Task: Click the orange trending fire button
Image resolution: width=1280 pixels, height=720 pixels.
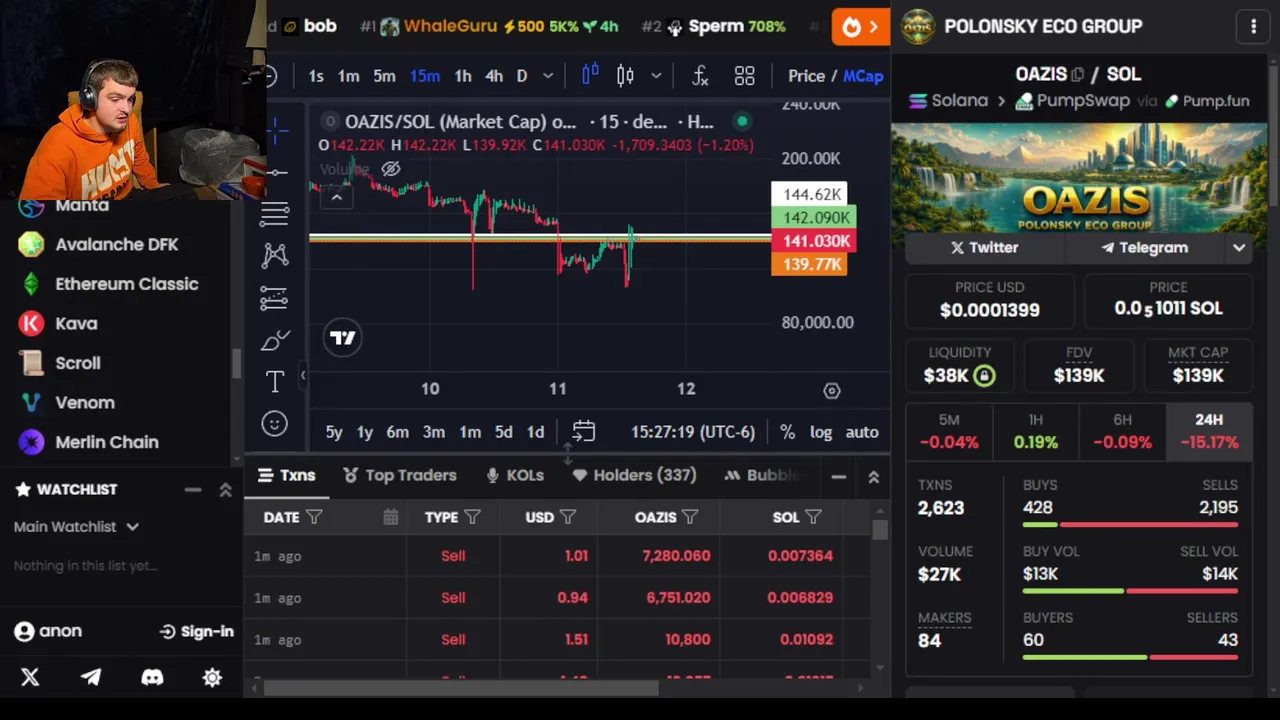Action: pyautogui.click(x=860, y=27)
